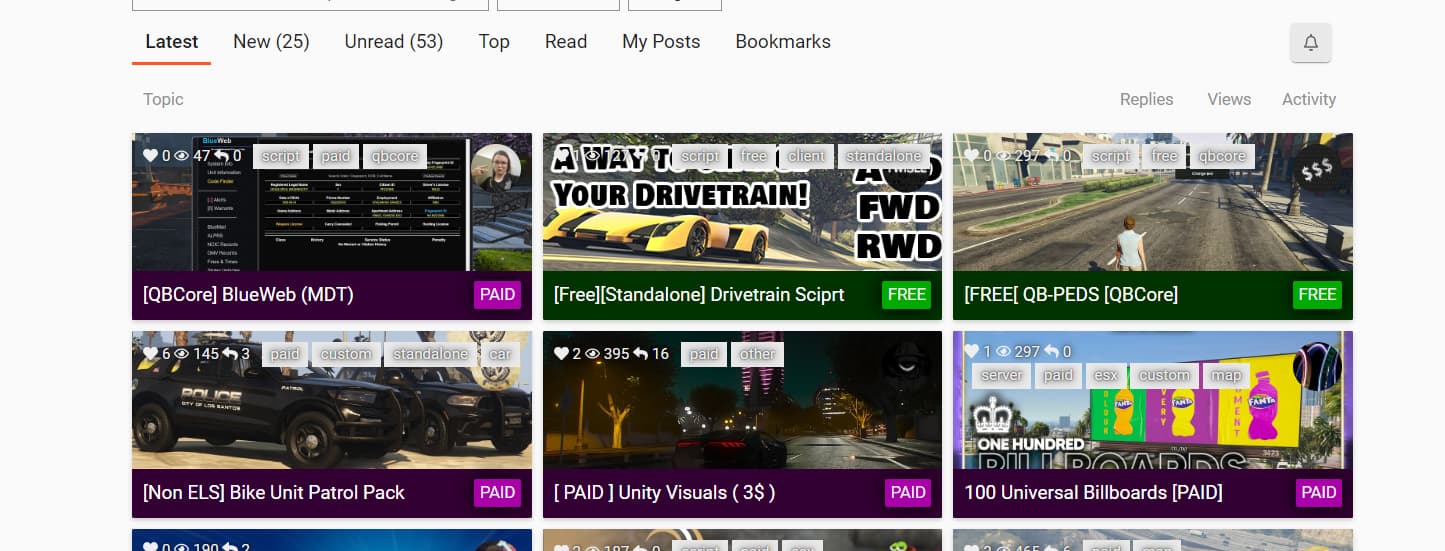This screenshot has height=551, width=1445.
Task: Open avatar on Bike Unit Patrol Pack card
Action: 495,368
